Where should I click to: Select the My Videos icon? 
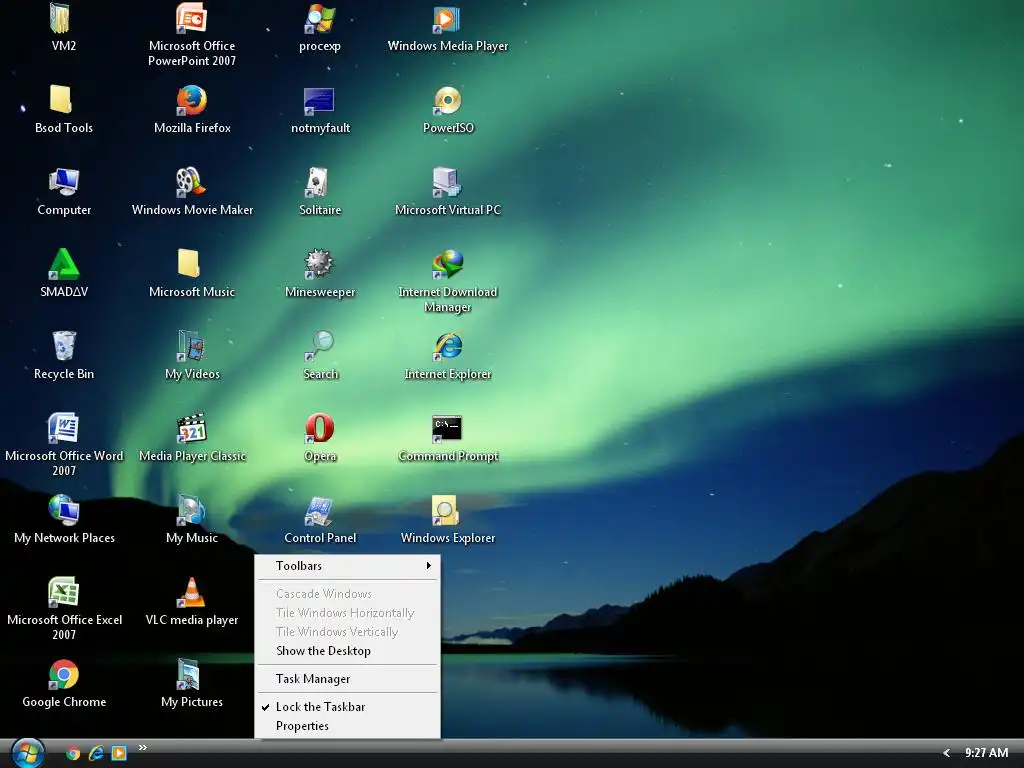coord(191,346)
